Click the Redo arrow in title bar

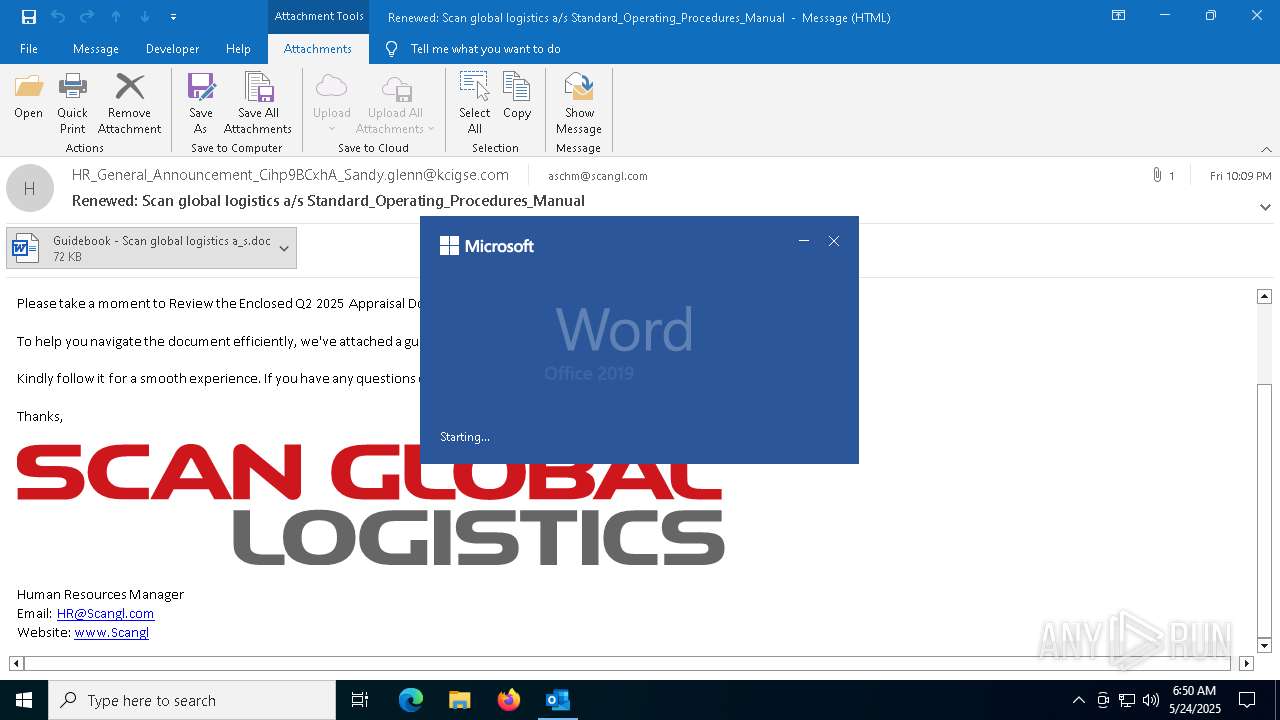pyautogui.click(x=87, y=17)
